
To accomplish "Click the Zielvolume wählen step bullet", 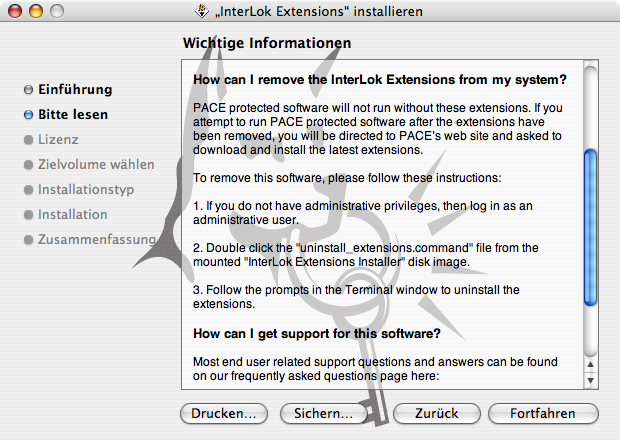I will 28,164.
